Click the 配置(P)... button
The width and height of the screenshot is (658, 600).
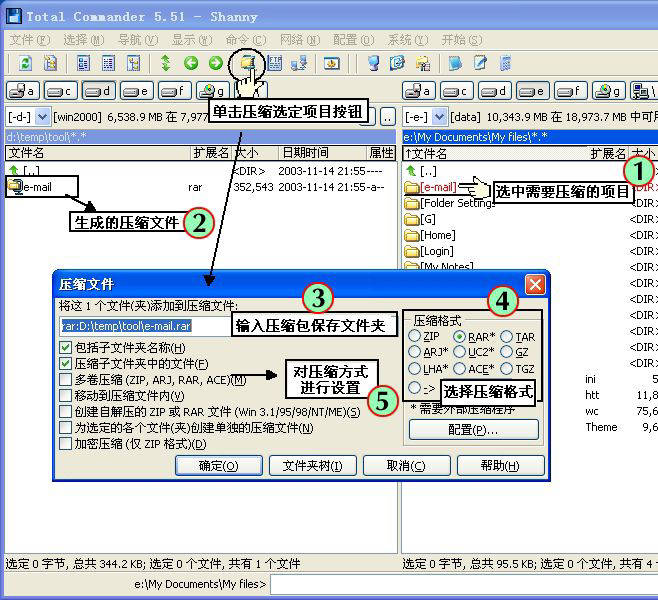(473, 430)
